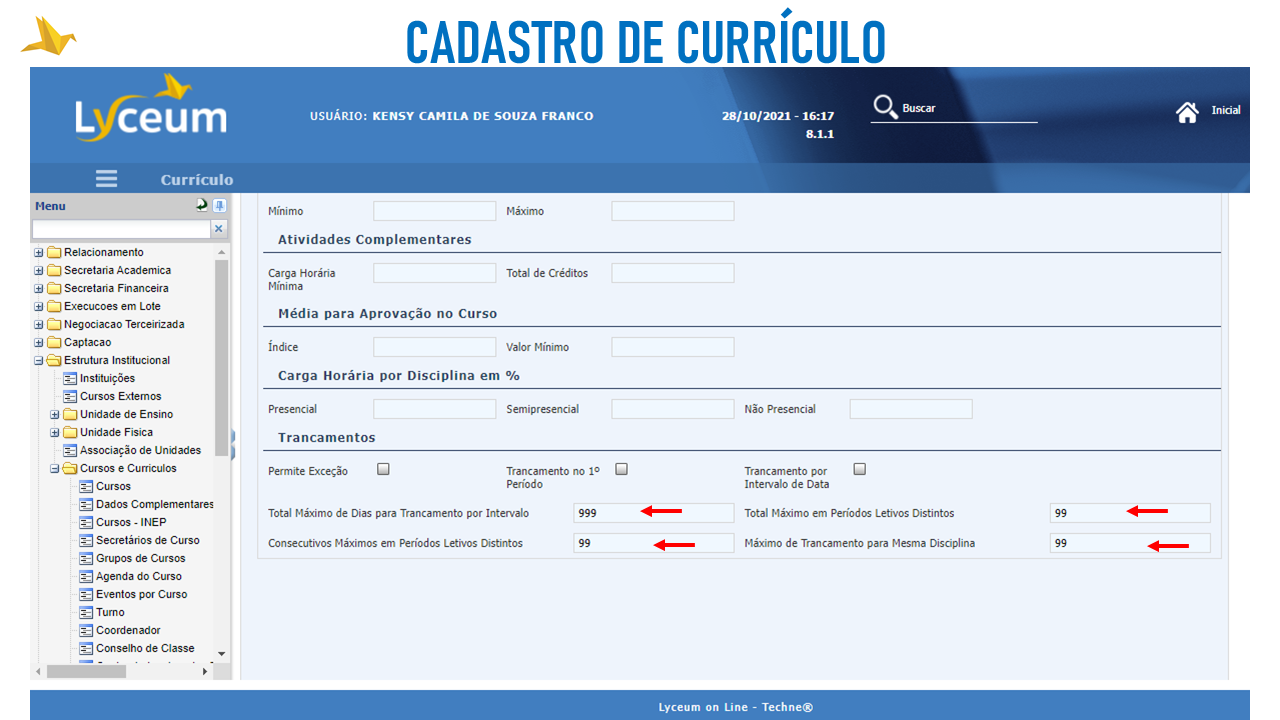Click the menu filter text box

121,229
